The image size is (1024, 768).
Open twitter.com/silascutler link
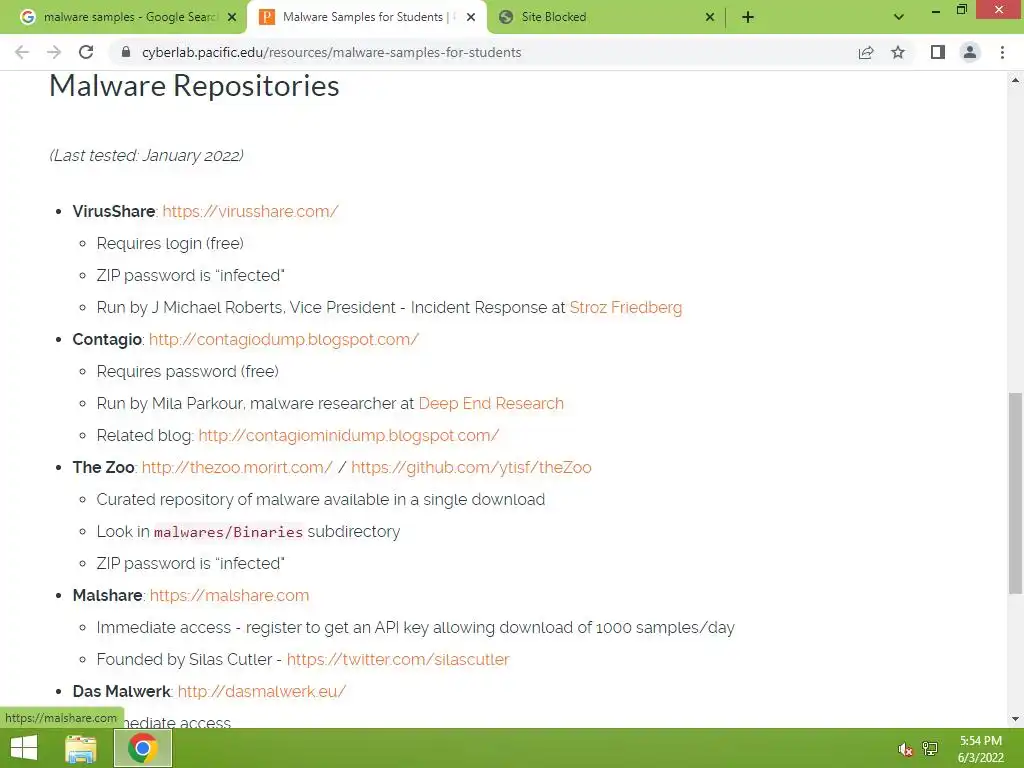pos(398,659)
